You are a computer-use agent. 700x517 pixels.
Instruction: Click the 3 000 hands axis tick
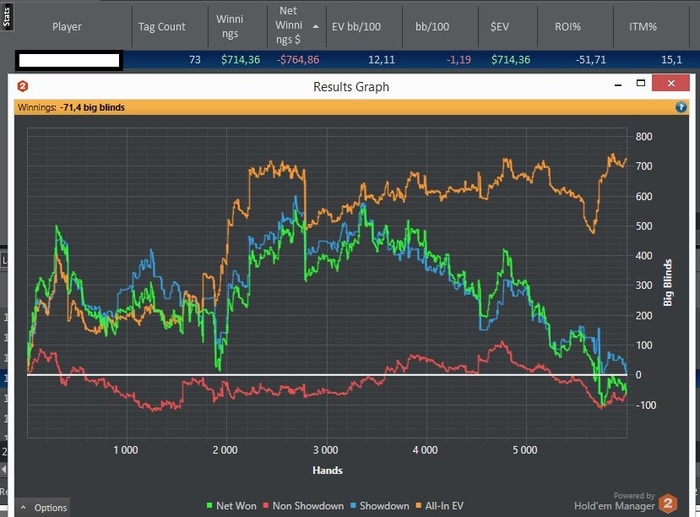(x=325, y=450)
